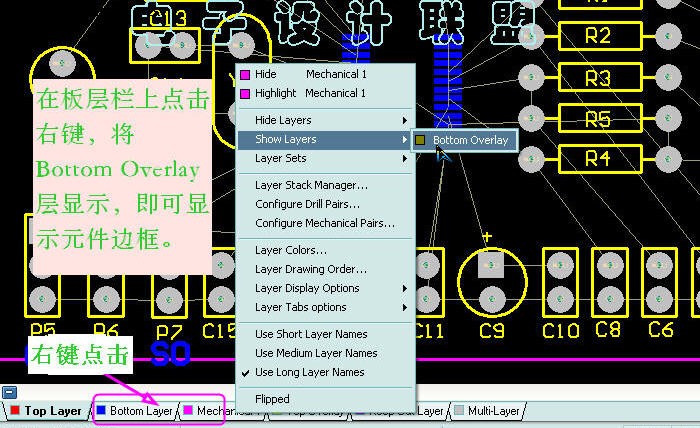Toggle Use Long Layer Names option

tap(309, 372)
